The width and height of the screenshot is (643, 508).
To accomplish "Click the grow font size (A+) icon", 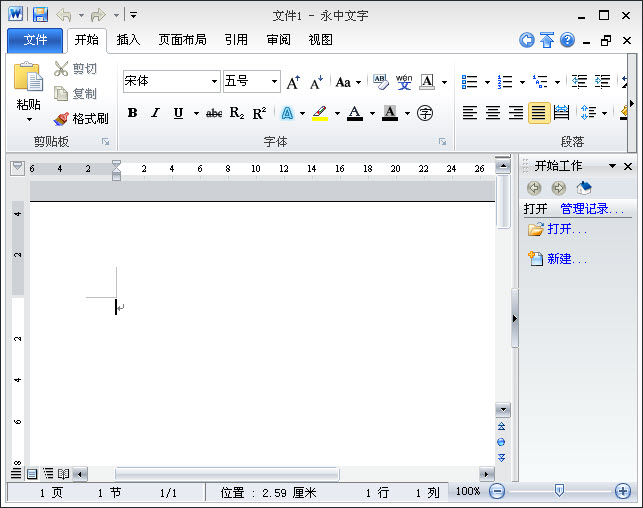I will pyautogui.click(x=293, y=82).
